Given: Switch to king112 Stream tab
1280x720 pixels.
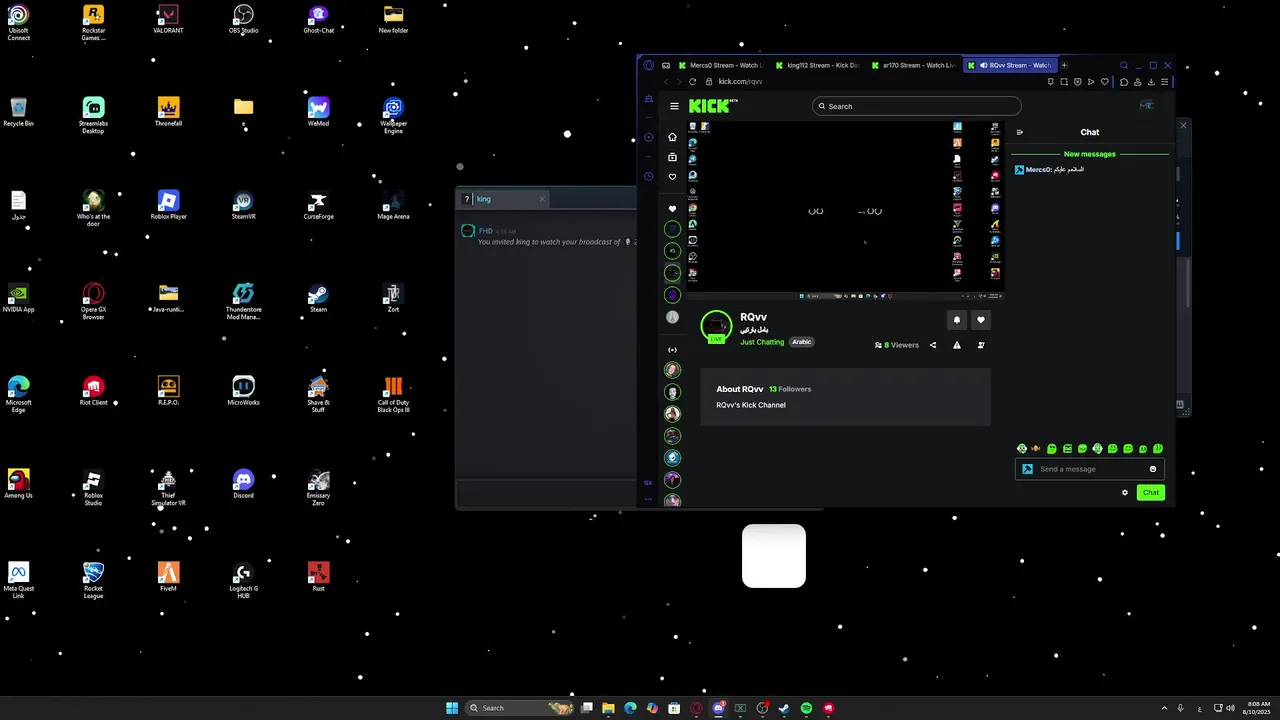Looking at the screenshot, I should click(x=816, y=65).
